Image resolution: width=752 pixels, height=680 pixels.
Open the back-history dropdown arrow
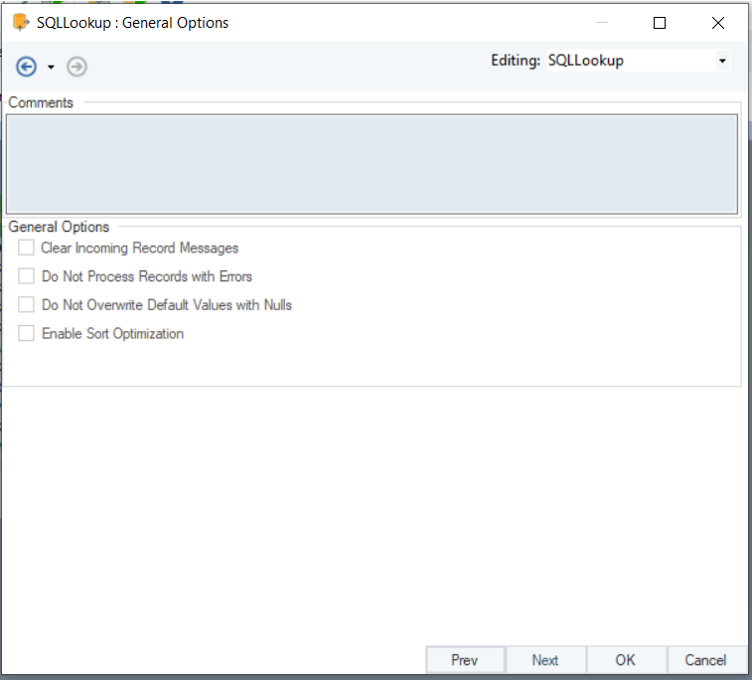click(51, 67)
